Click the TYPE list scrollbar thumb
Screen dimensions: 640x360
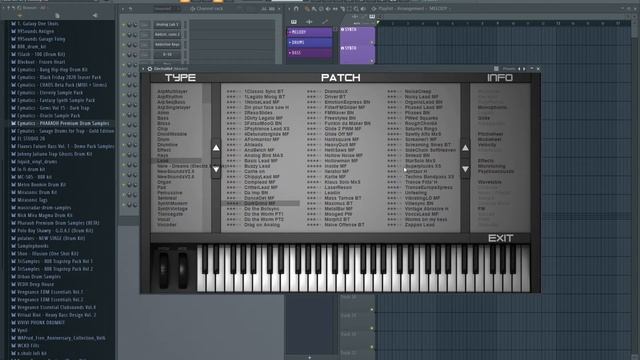(207, 94)
